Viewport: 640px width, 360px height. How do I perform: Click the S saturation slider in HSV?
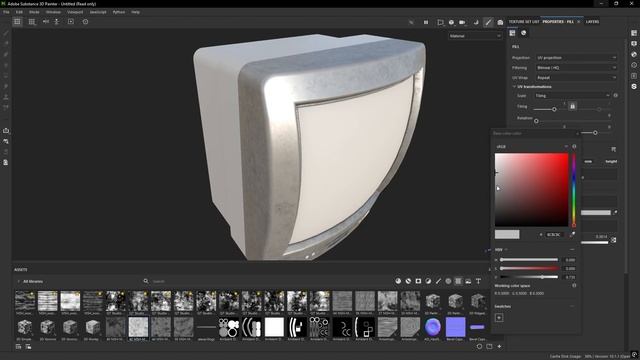coord(529,268)
